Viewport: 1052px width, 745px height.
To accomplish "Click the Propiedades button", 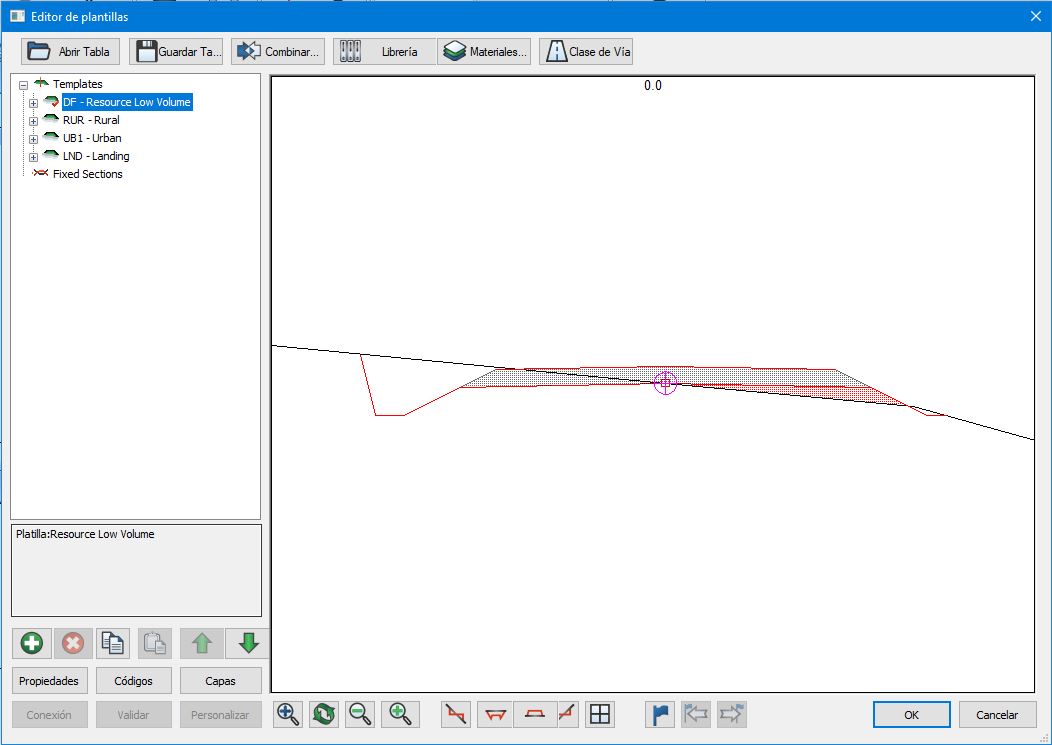I will pyautogui.click(x=49, y=681).
